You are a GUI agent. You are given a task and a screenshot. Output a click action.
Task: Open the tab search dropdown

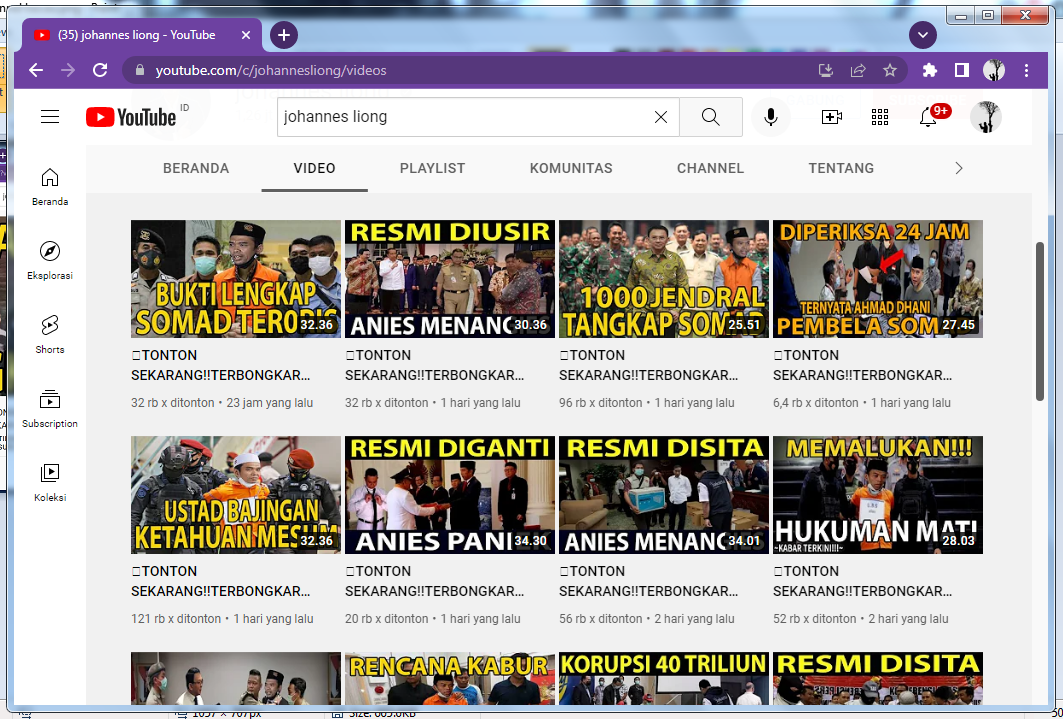point(923,35)
